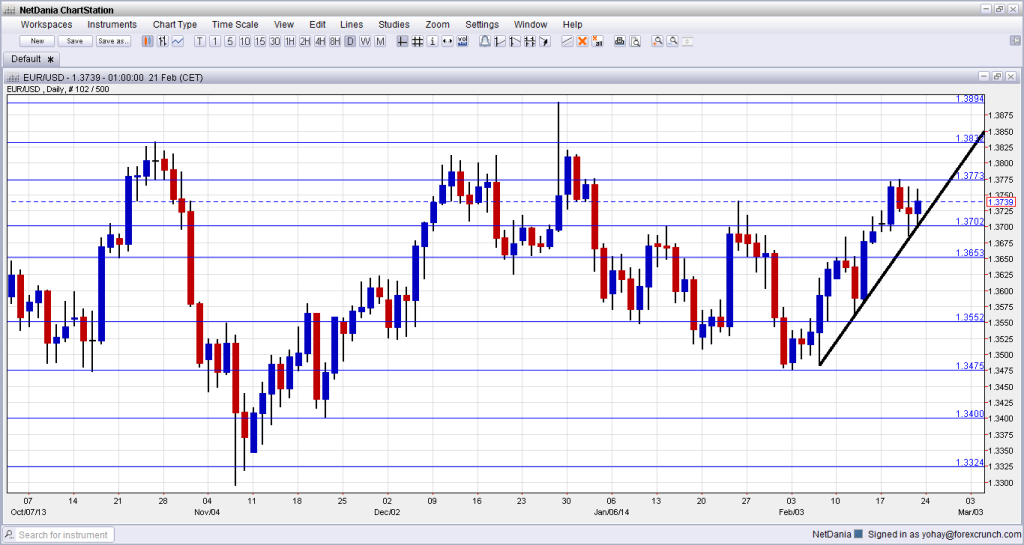The height and width of the screenshot is (545, 1024).
Task: Open the Settings menu
Action: click(x=482, y=24)
